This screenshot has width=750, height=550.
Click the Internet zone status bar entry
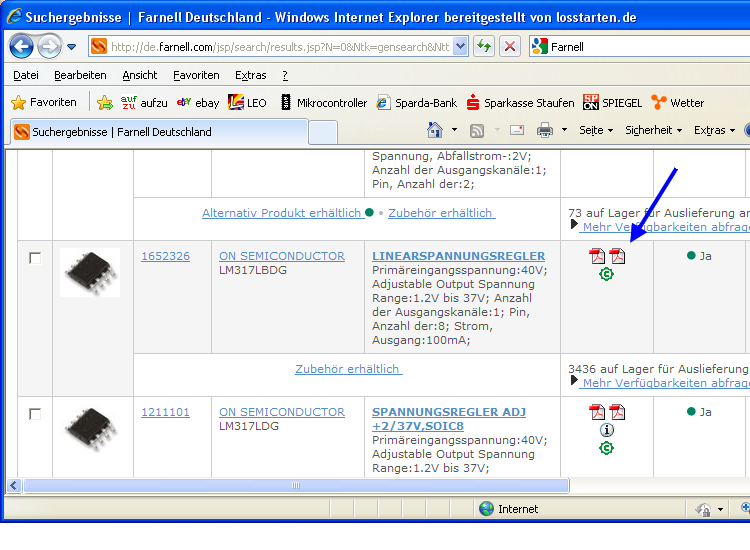(x=509, y=509)
